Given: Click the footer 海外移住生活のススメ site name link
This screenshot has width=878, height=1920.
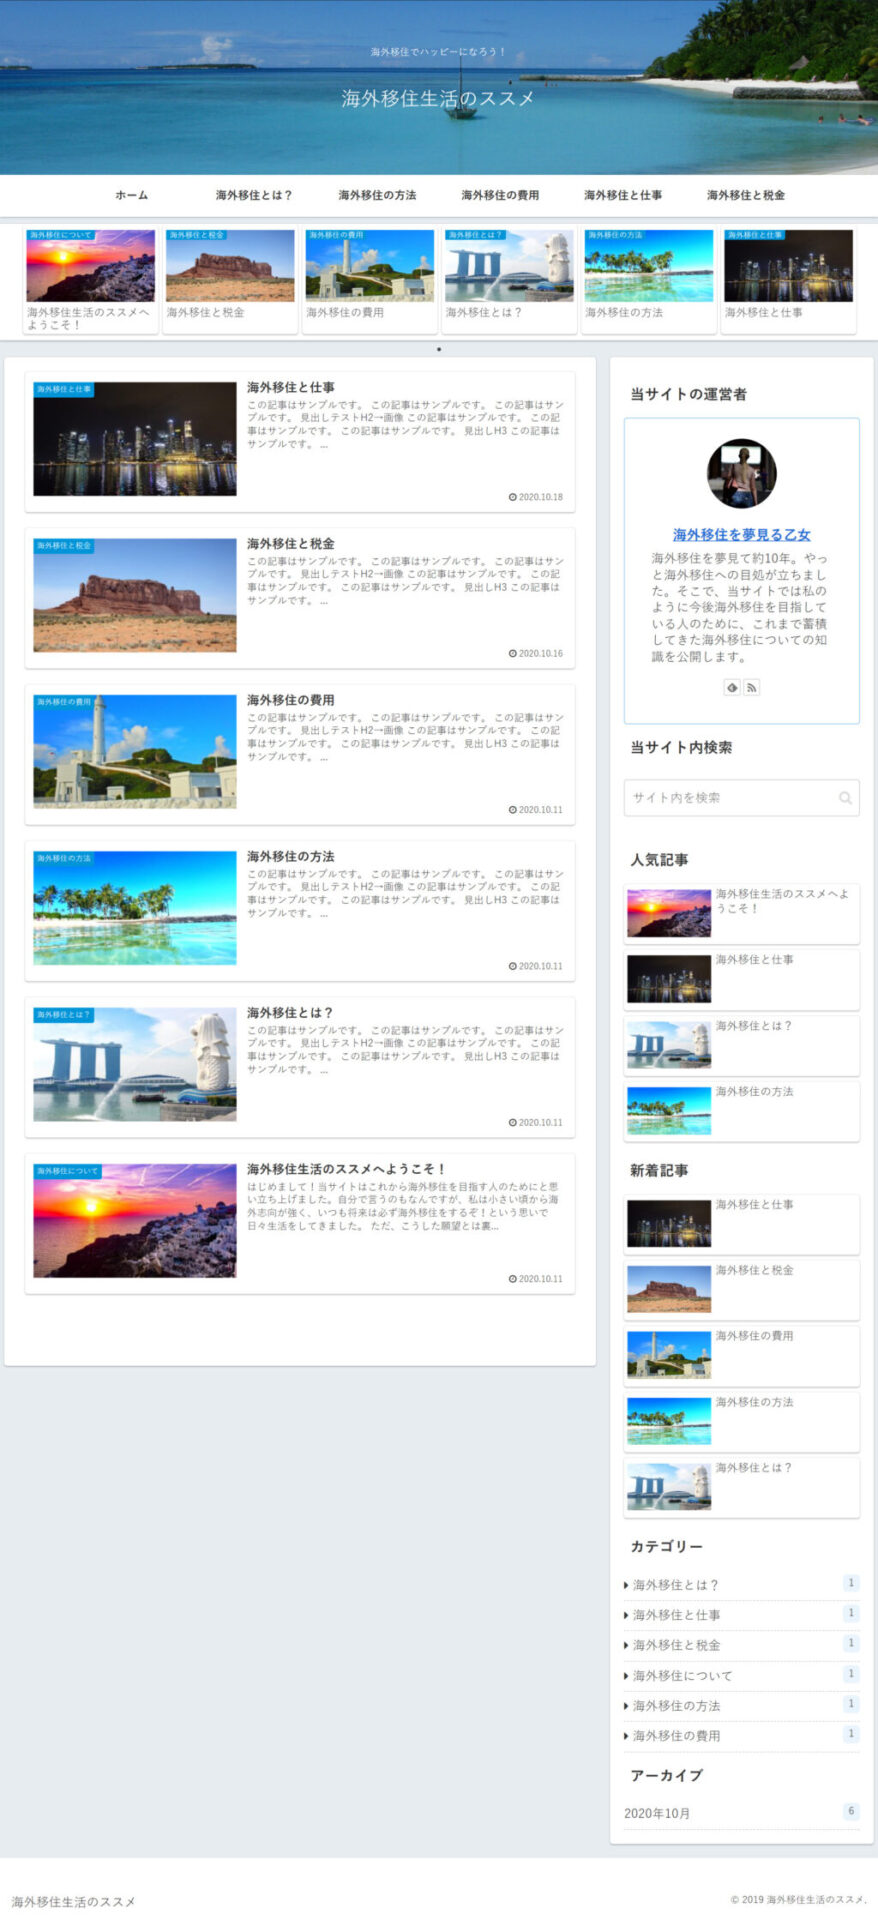Looking at the screenshot, I should tap(73, 1901).
